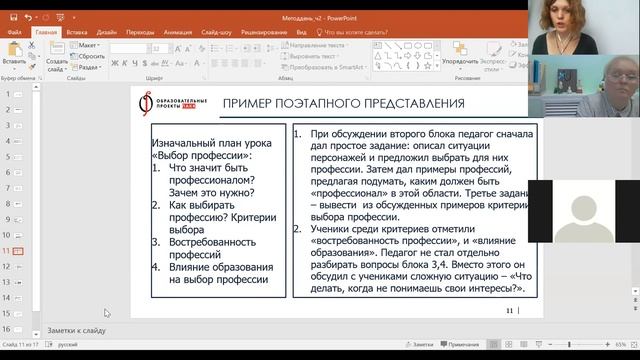Toggle underline Ч formatting
640x360 pixels.
(135, 63)
